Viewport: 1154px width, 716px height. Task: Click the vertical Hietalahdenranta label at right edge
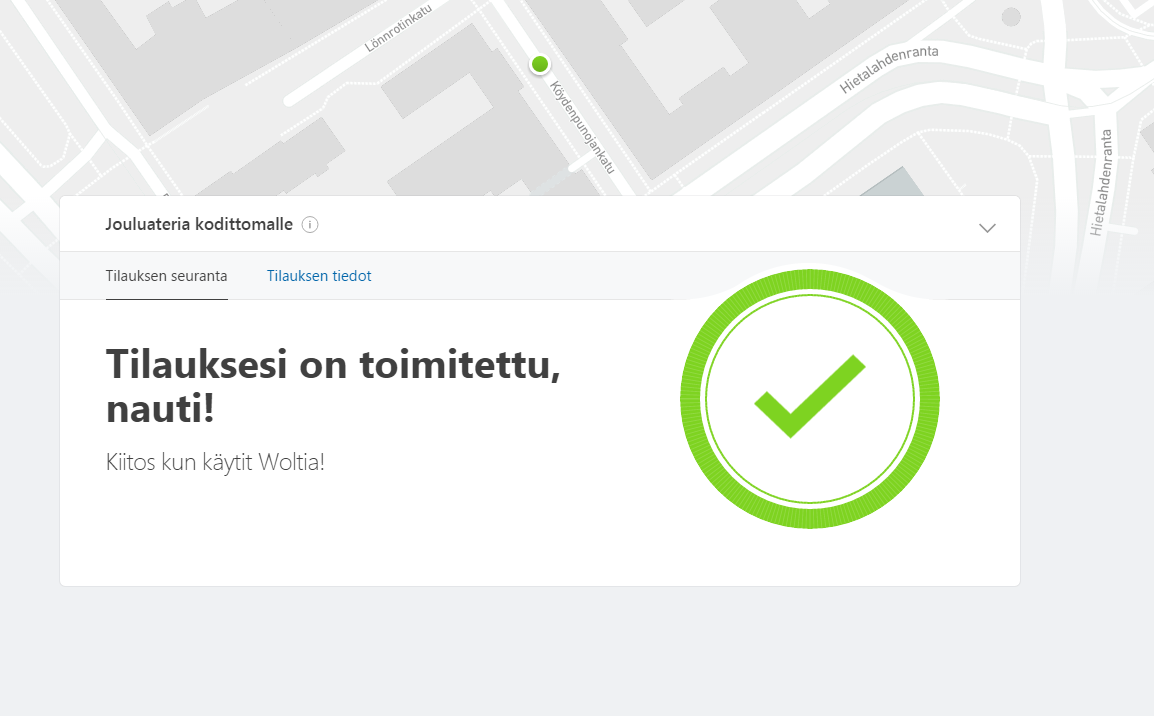(1104, 182)
